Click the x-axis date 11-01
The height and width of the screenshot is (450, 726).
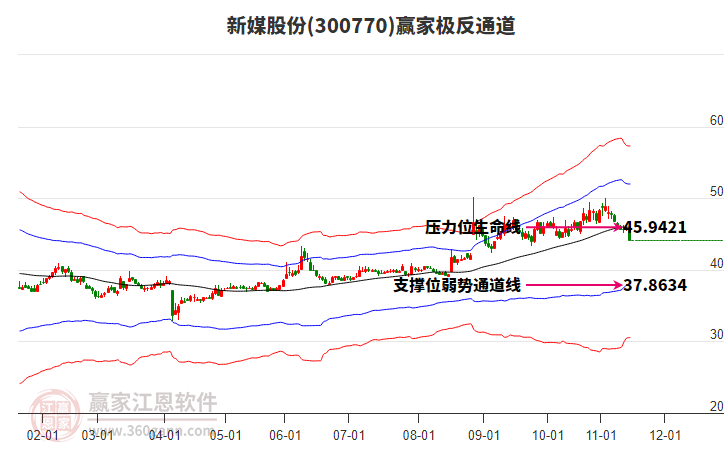(601, 436)
